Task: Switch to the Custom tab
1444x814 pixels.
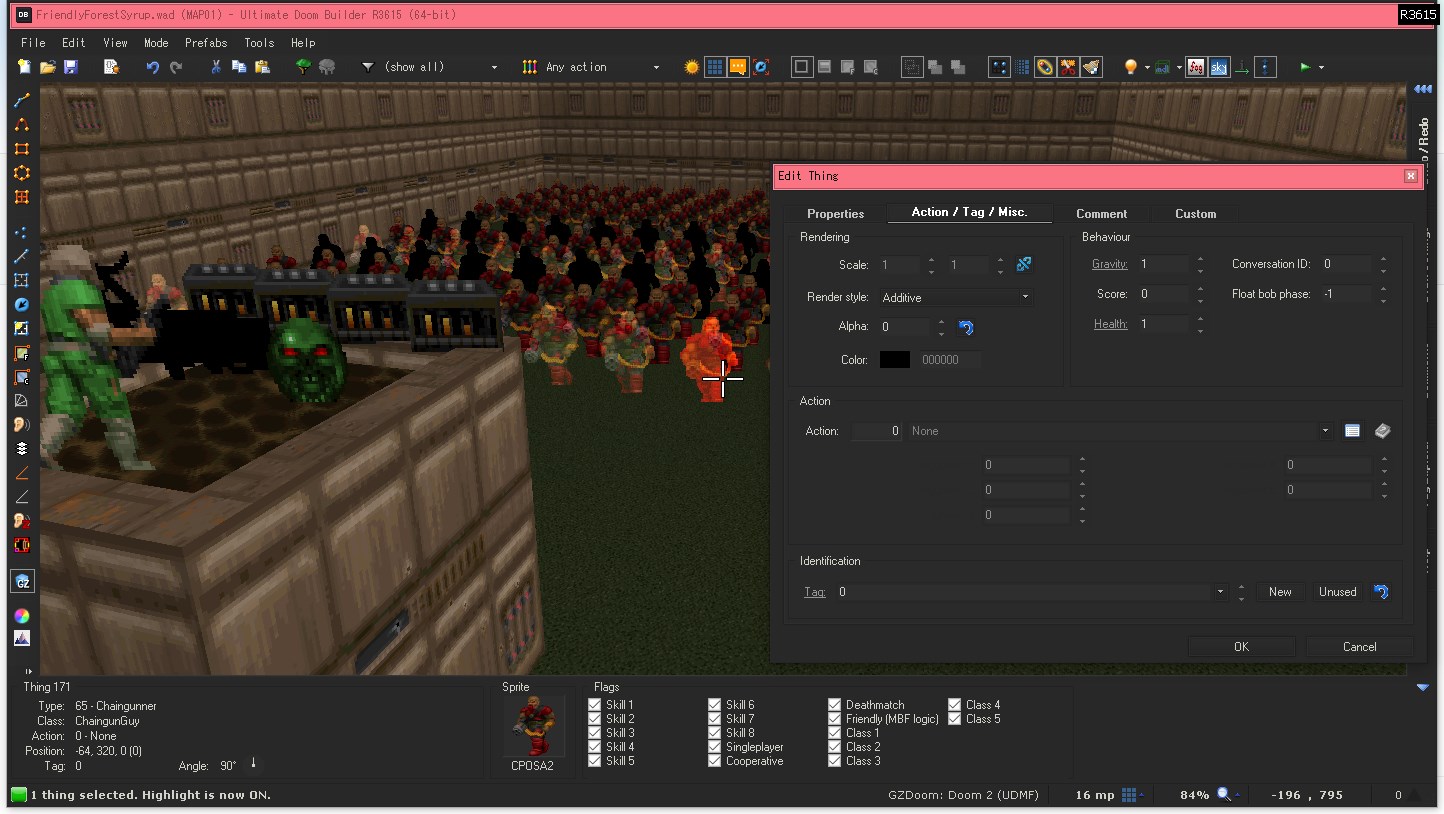Action: click(x=1195, y=213)
